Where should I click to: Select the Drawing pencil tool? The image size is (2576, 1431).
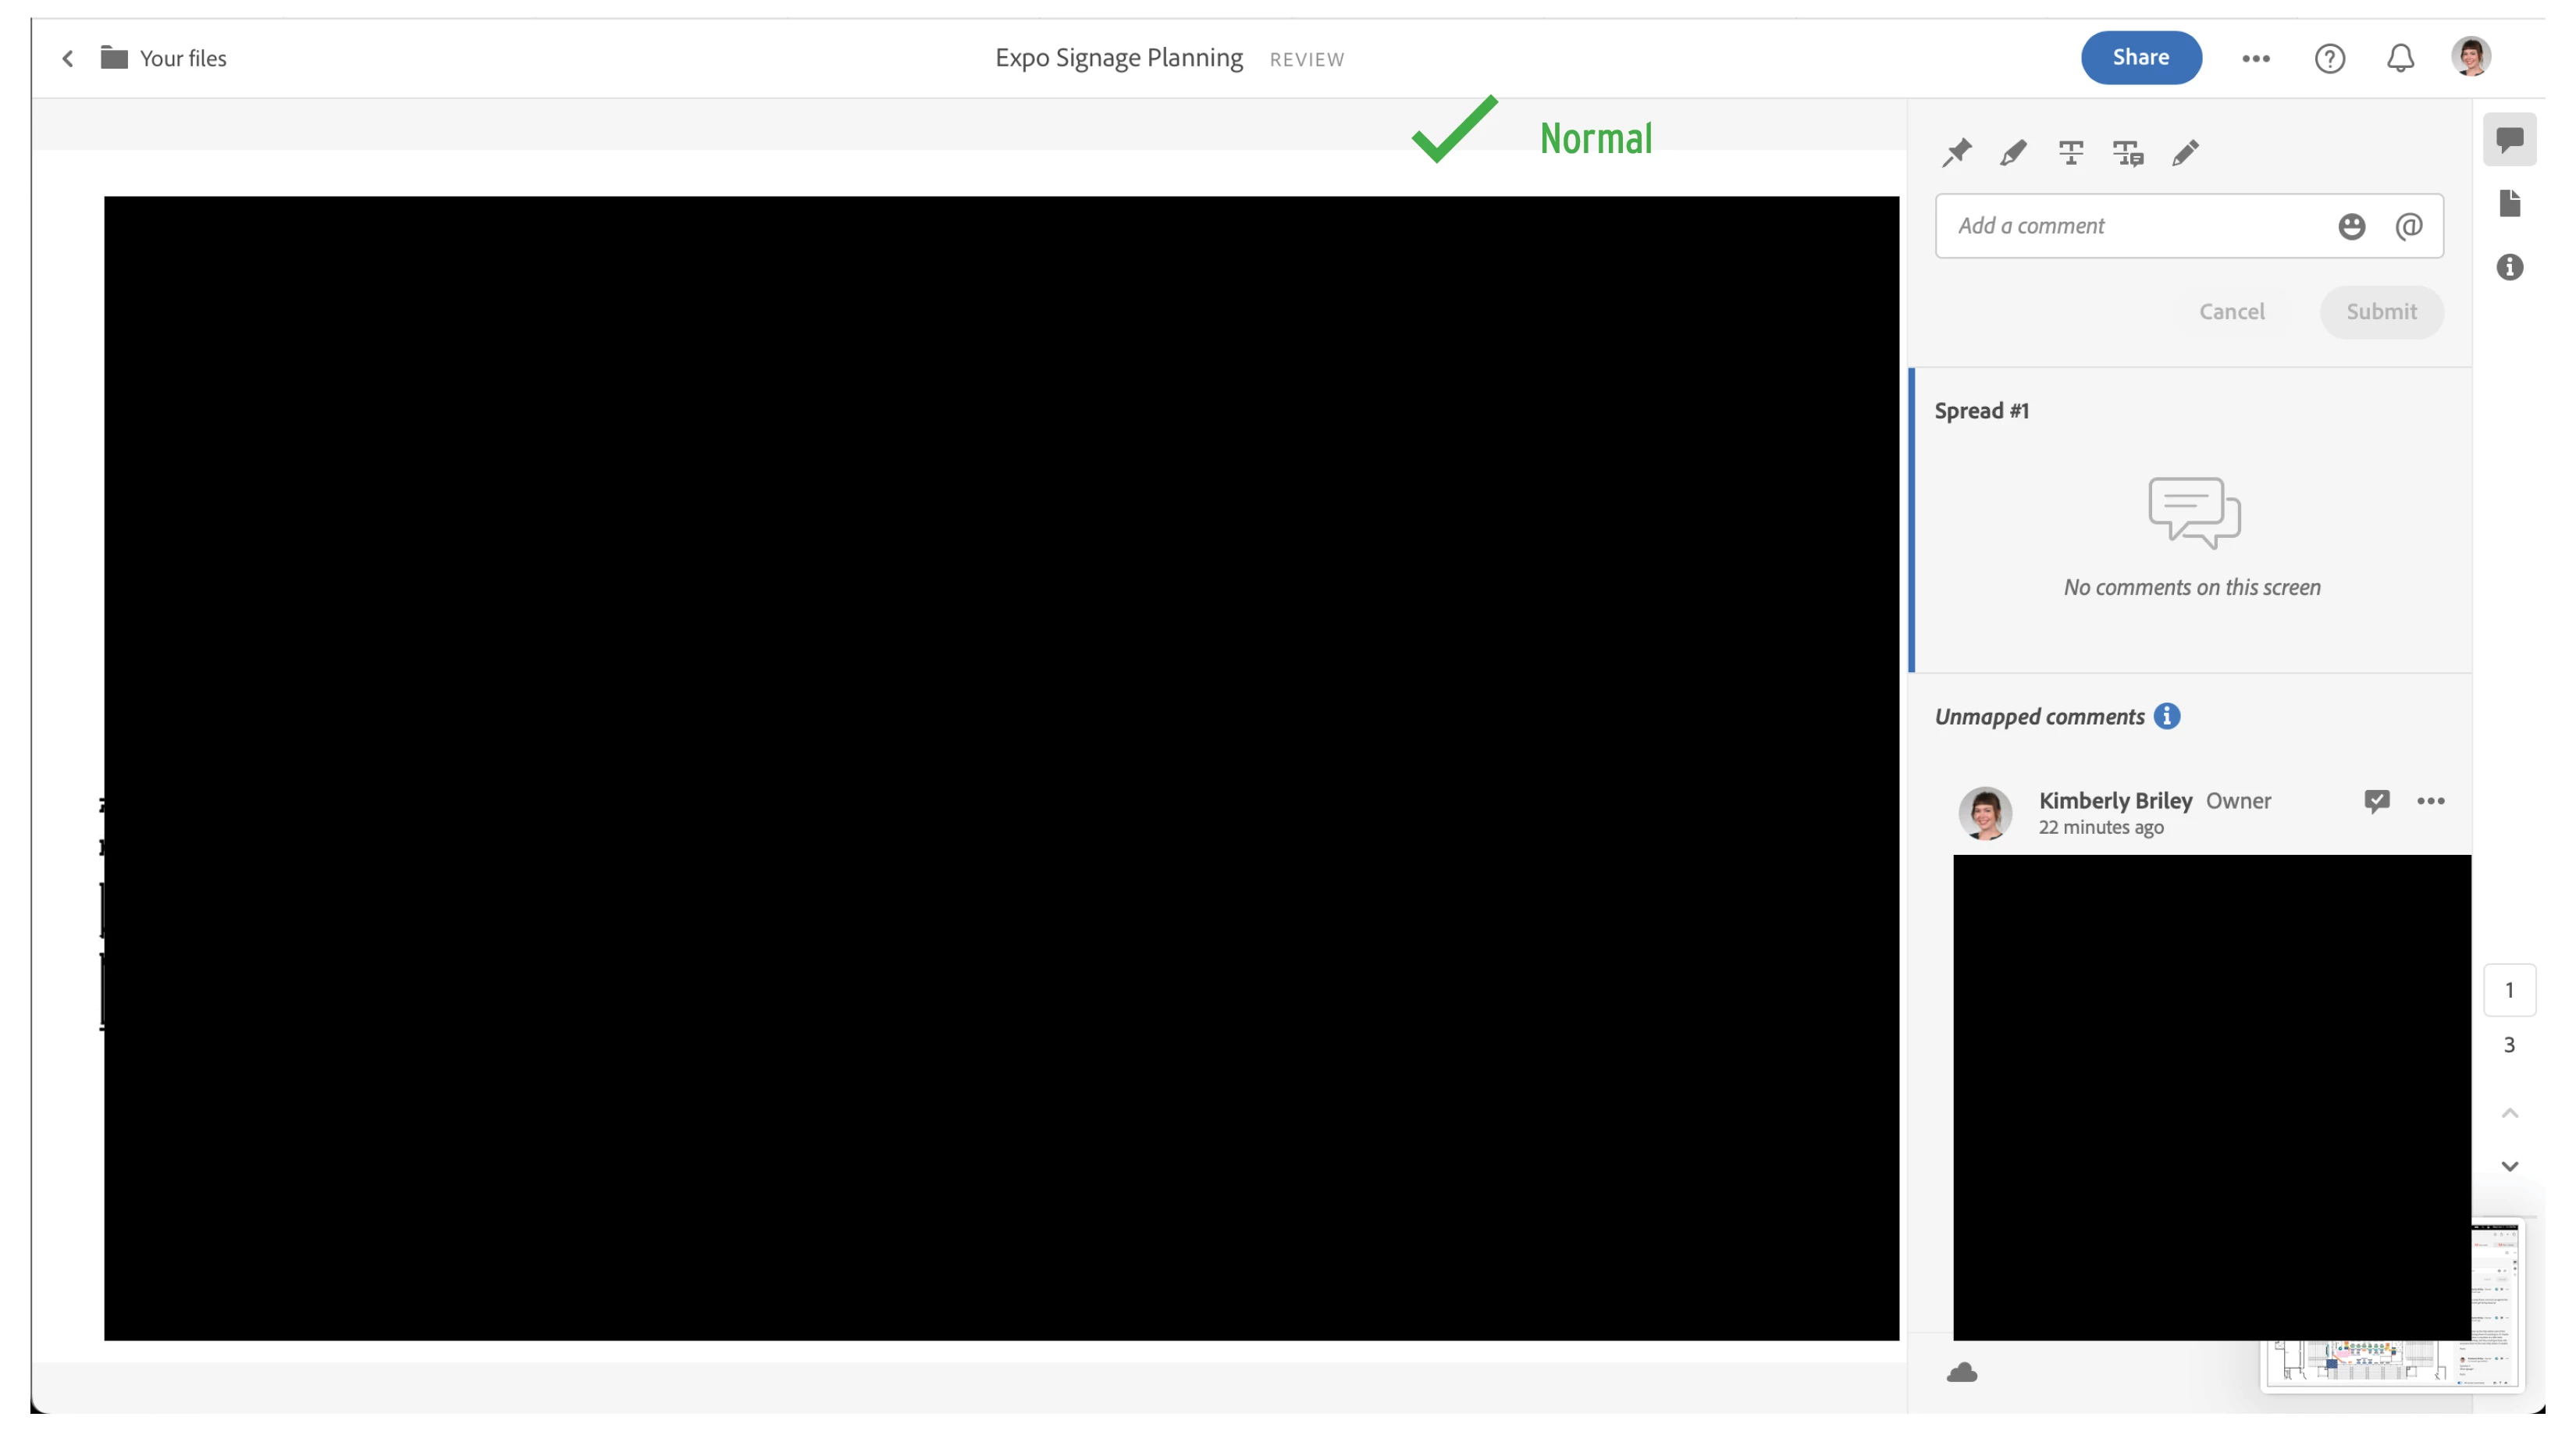tap(2185, 153)
